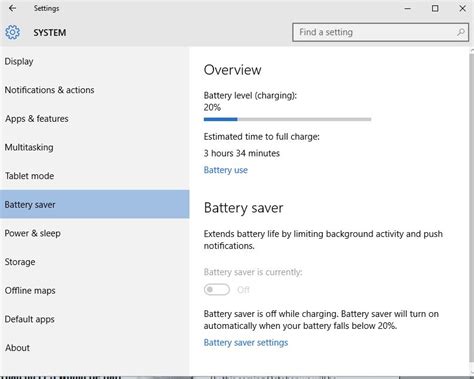This screenshot has height=379, width=474.
Task: Click the search magnifier icon
Action: [461, 32]
